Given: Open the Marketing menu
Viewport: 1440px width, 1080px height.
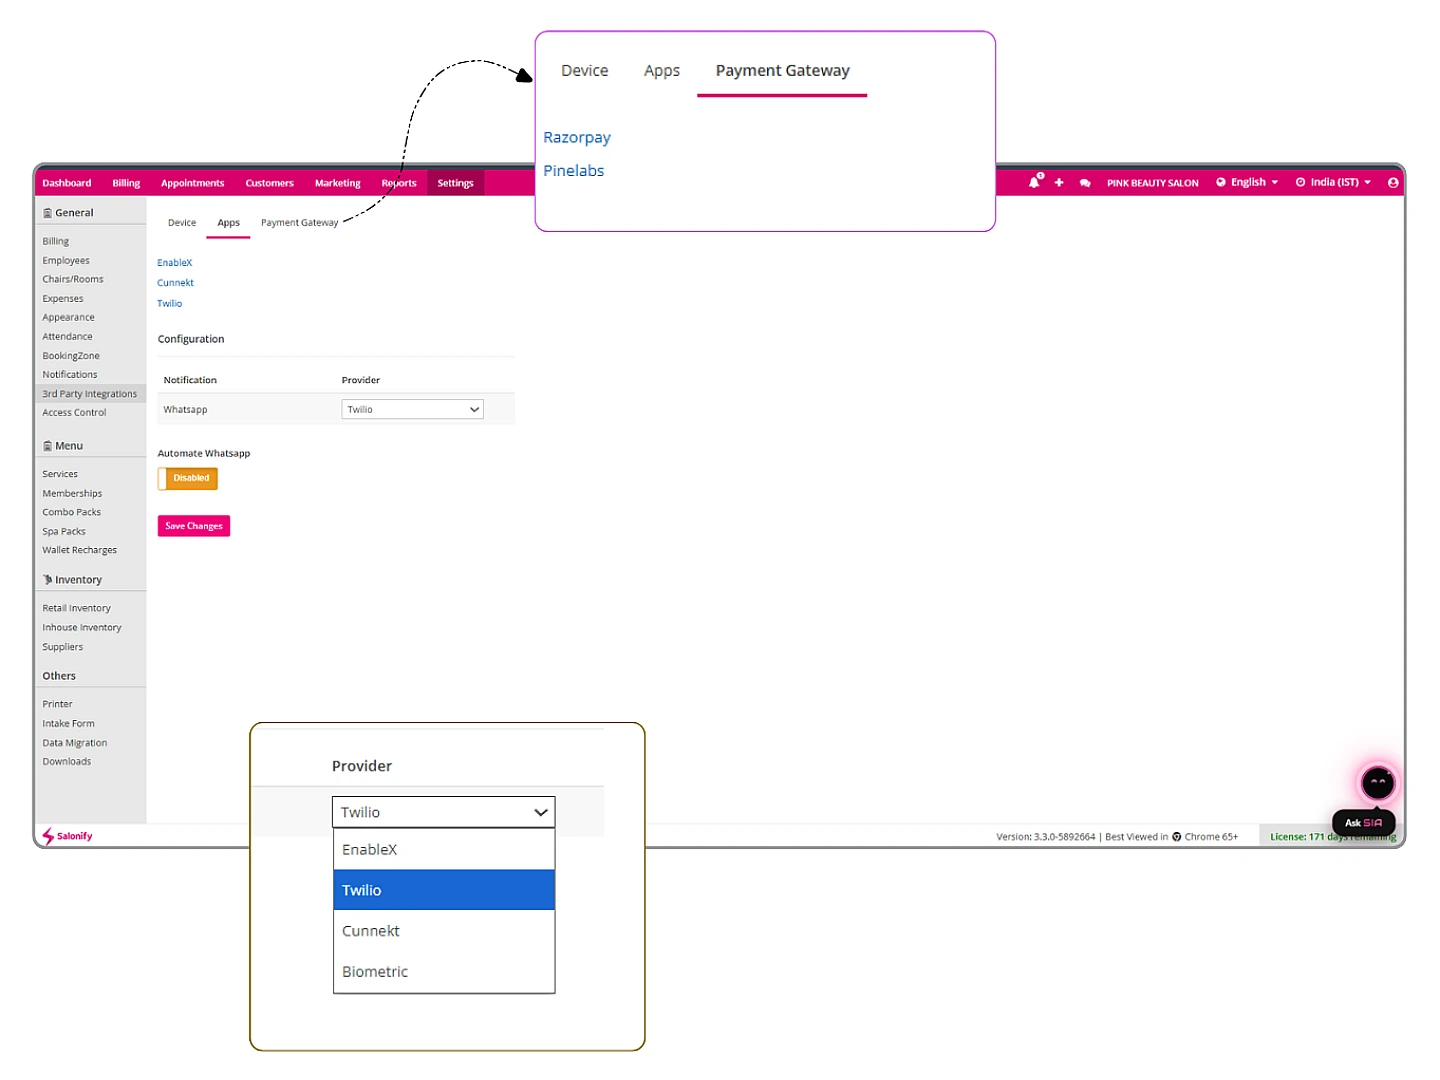Looking at the screenshot, I should pos(338,183).
